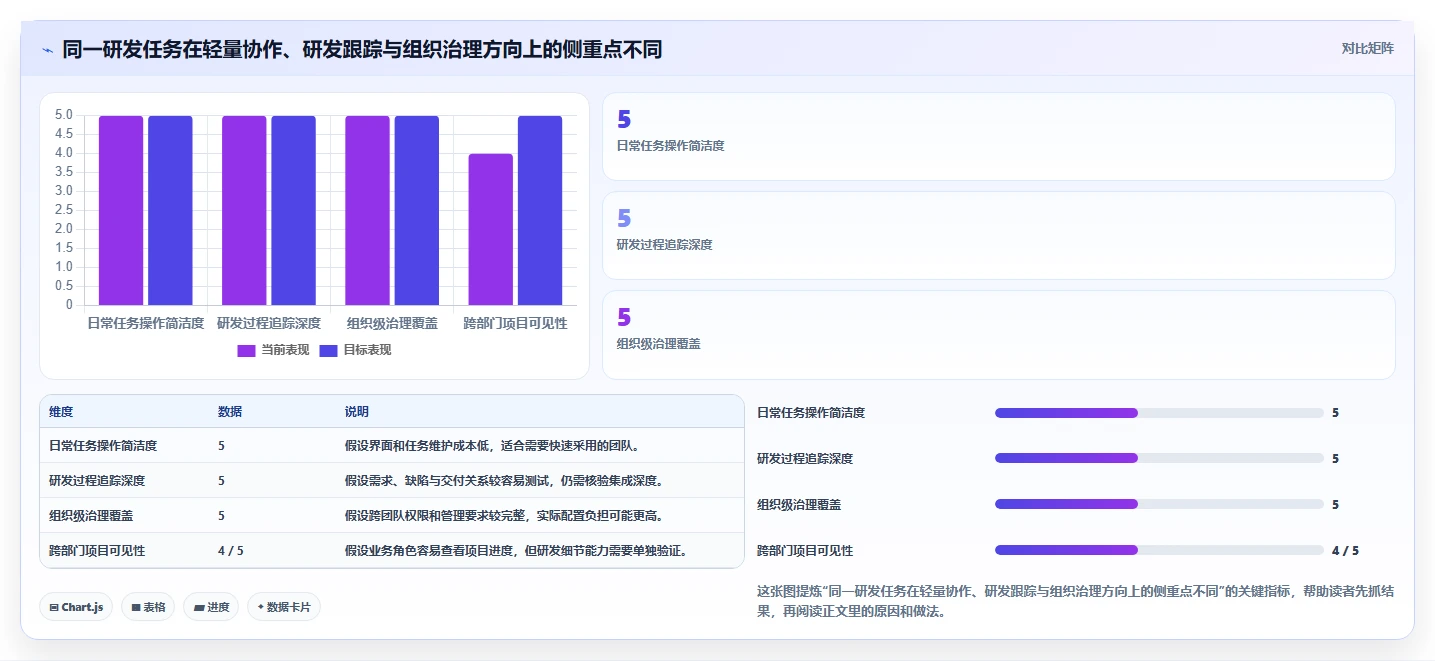The width and height of the screenshot is (1435, 661).
Task: Click the 4 / 5 value in the table
Action: 231,551
